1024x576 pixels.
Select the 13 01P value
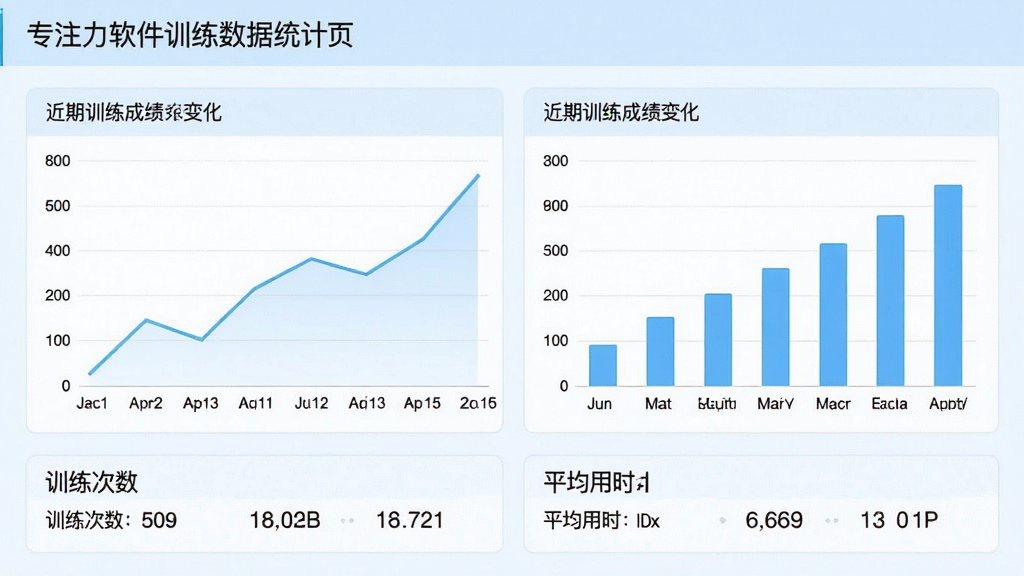[899, 520]
